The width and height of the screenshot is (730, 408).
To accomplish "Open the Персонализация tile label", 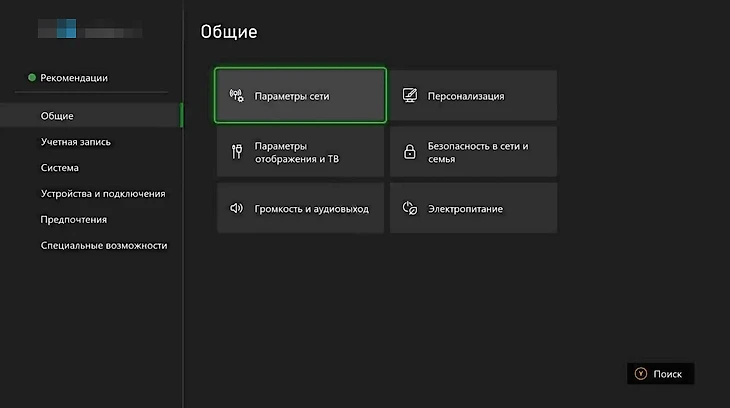I will click(466, 96).
